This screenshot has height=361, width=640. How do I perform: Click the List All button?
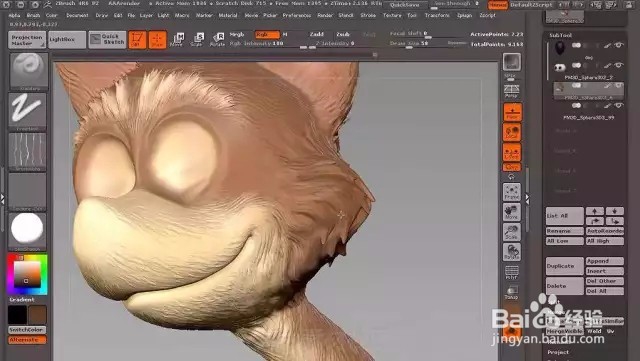point(564,216)
